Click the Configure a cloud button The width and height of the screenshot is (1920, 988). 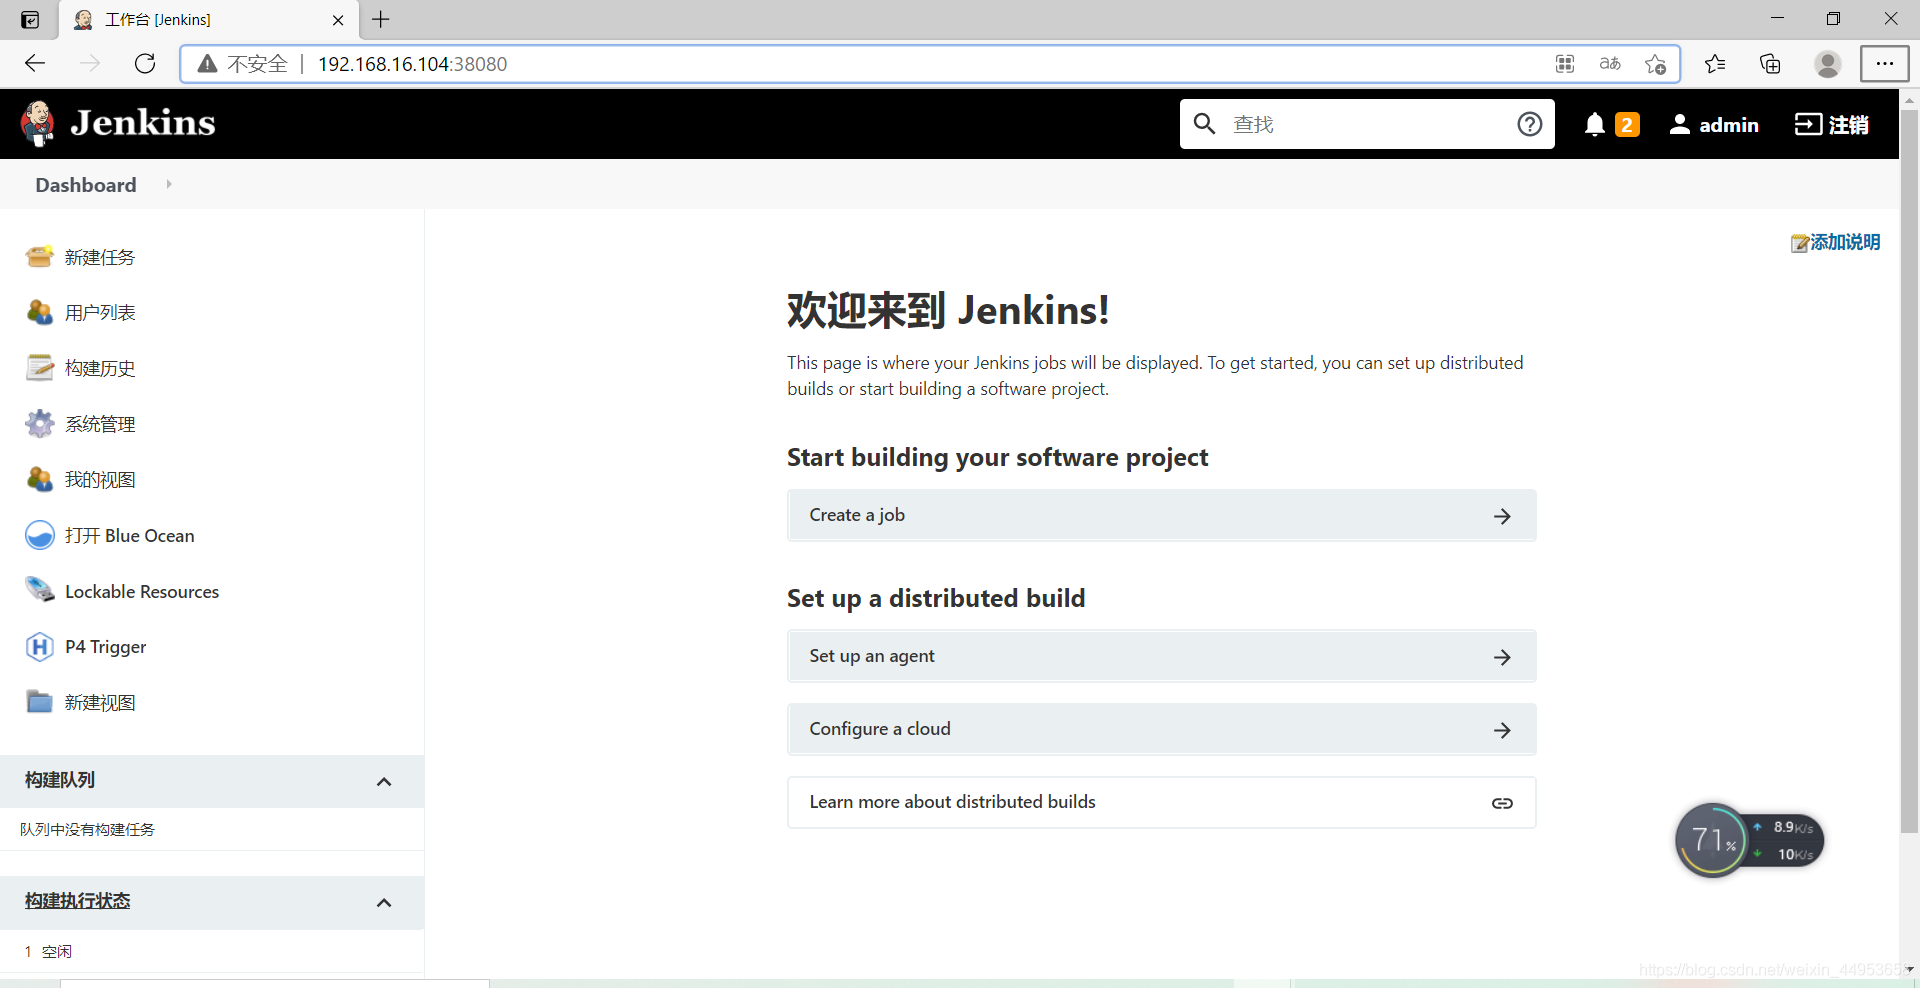point(1161,729)
